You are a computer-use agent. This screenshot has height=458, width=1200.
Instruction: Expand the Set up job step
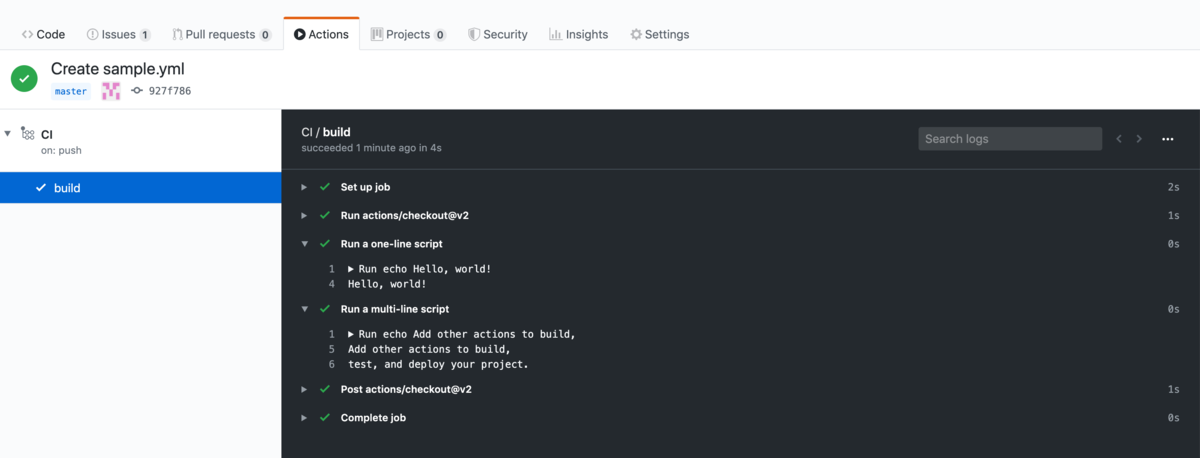click(305, 187)
